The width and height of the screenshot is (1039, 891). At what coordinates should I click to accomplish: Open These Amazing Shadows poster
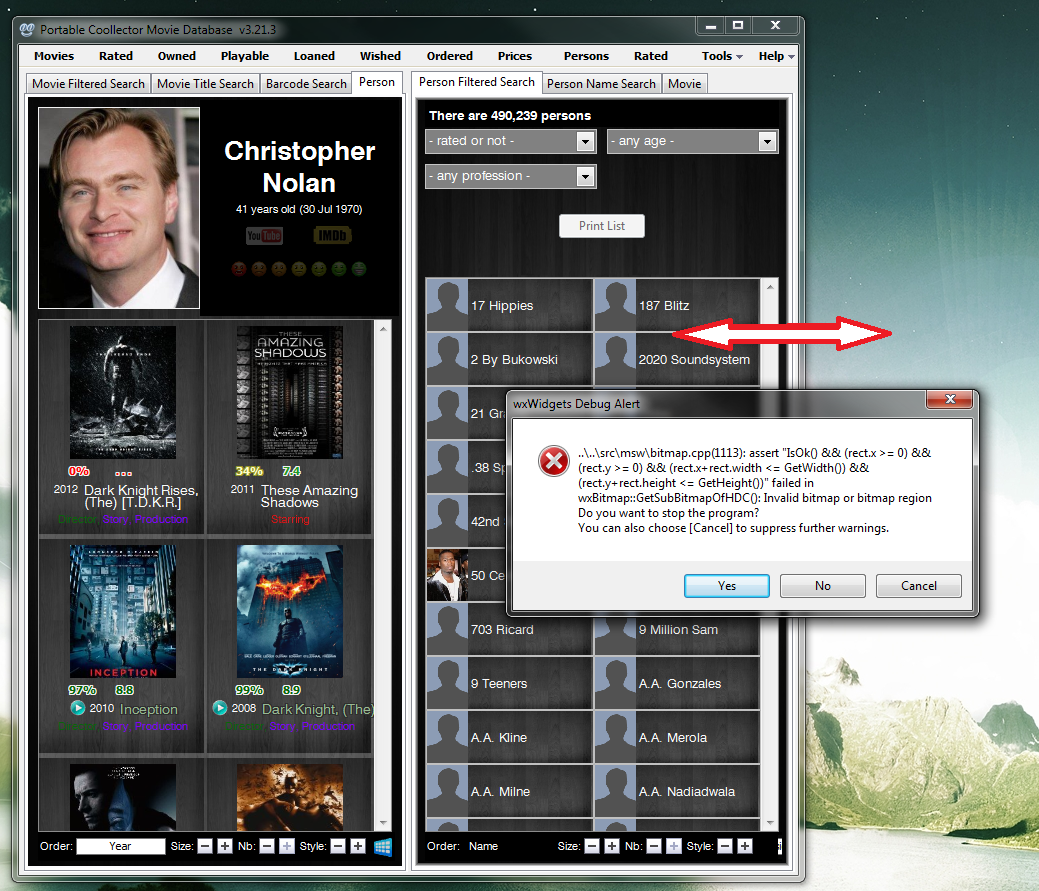[290, 392]
